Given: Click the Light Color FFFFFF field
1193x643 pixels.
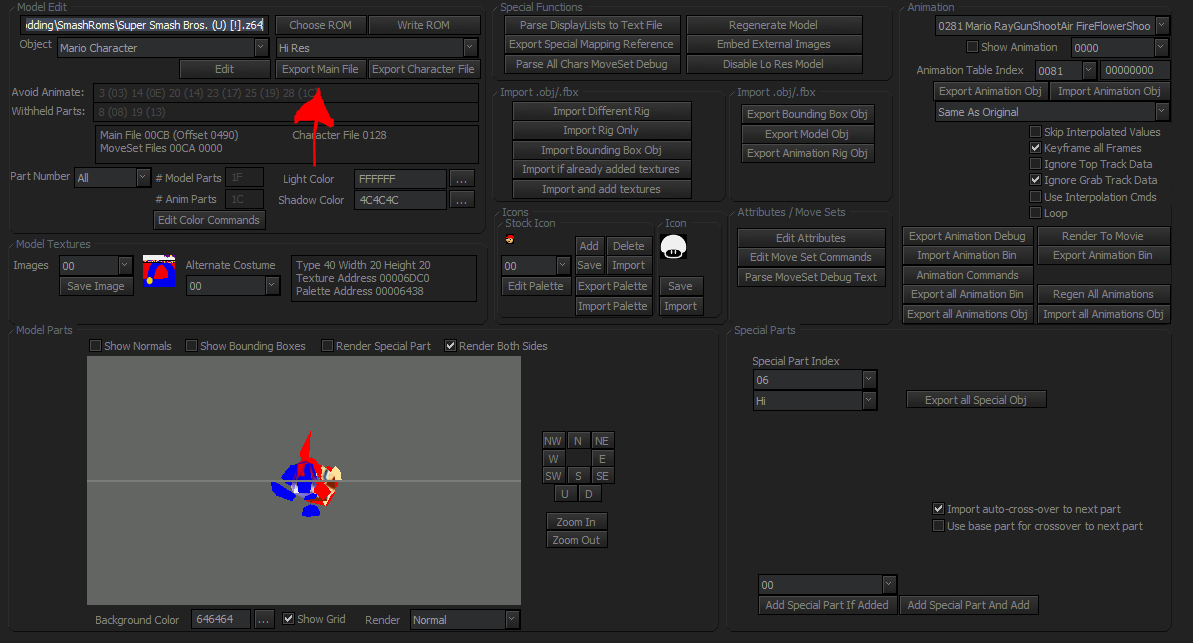Looking at the screenshot, I should (x=400, y=179).
